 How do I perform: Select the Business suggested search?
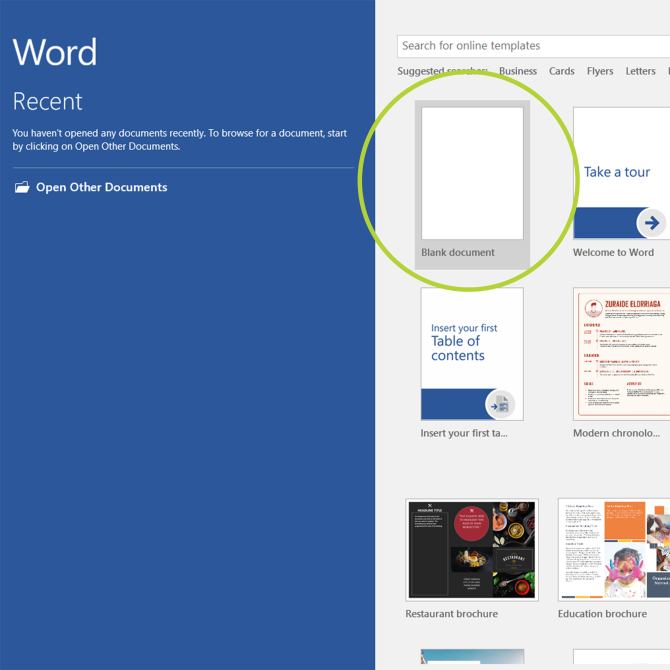(x=517, y=71)
